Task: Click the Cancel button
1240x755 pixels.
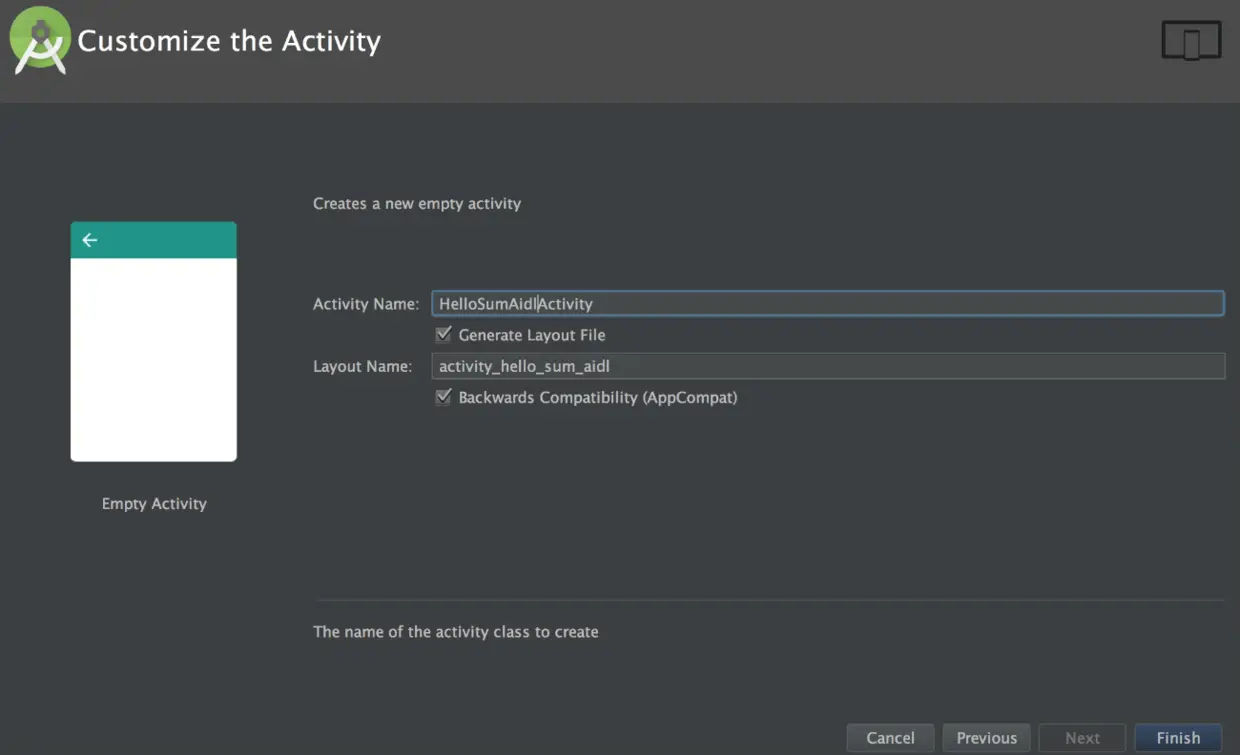Action: (x=890, y=738)
